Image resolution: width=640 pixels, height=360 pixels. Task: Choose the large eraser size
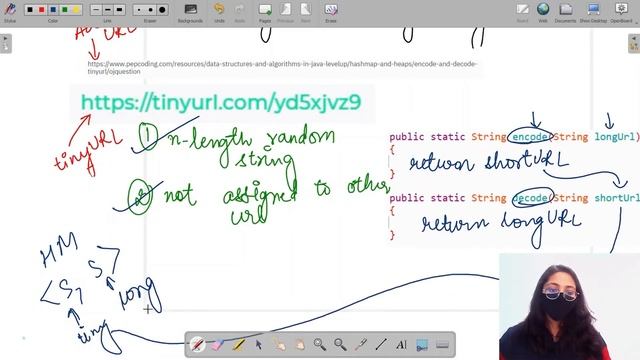pos(162,9)
